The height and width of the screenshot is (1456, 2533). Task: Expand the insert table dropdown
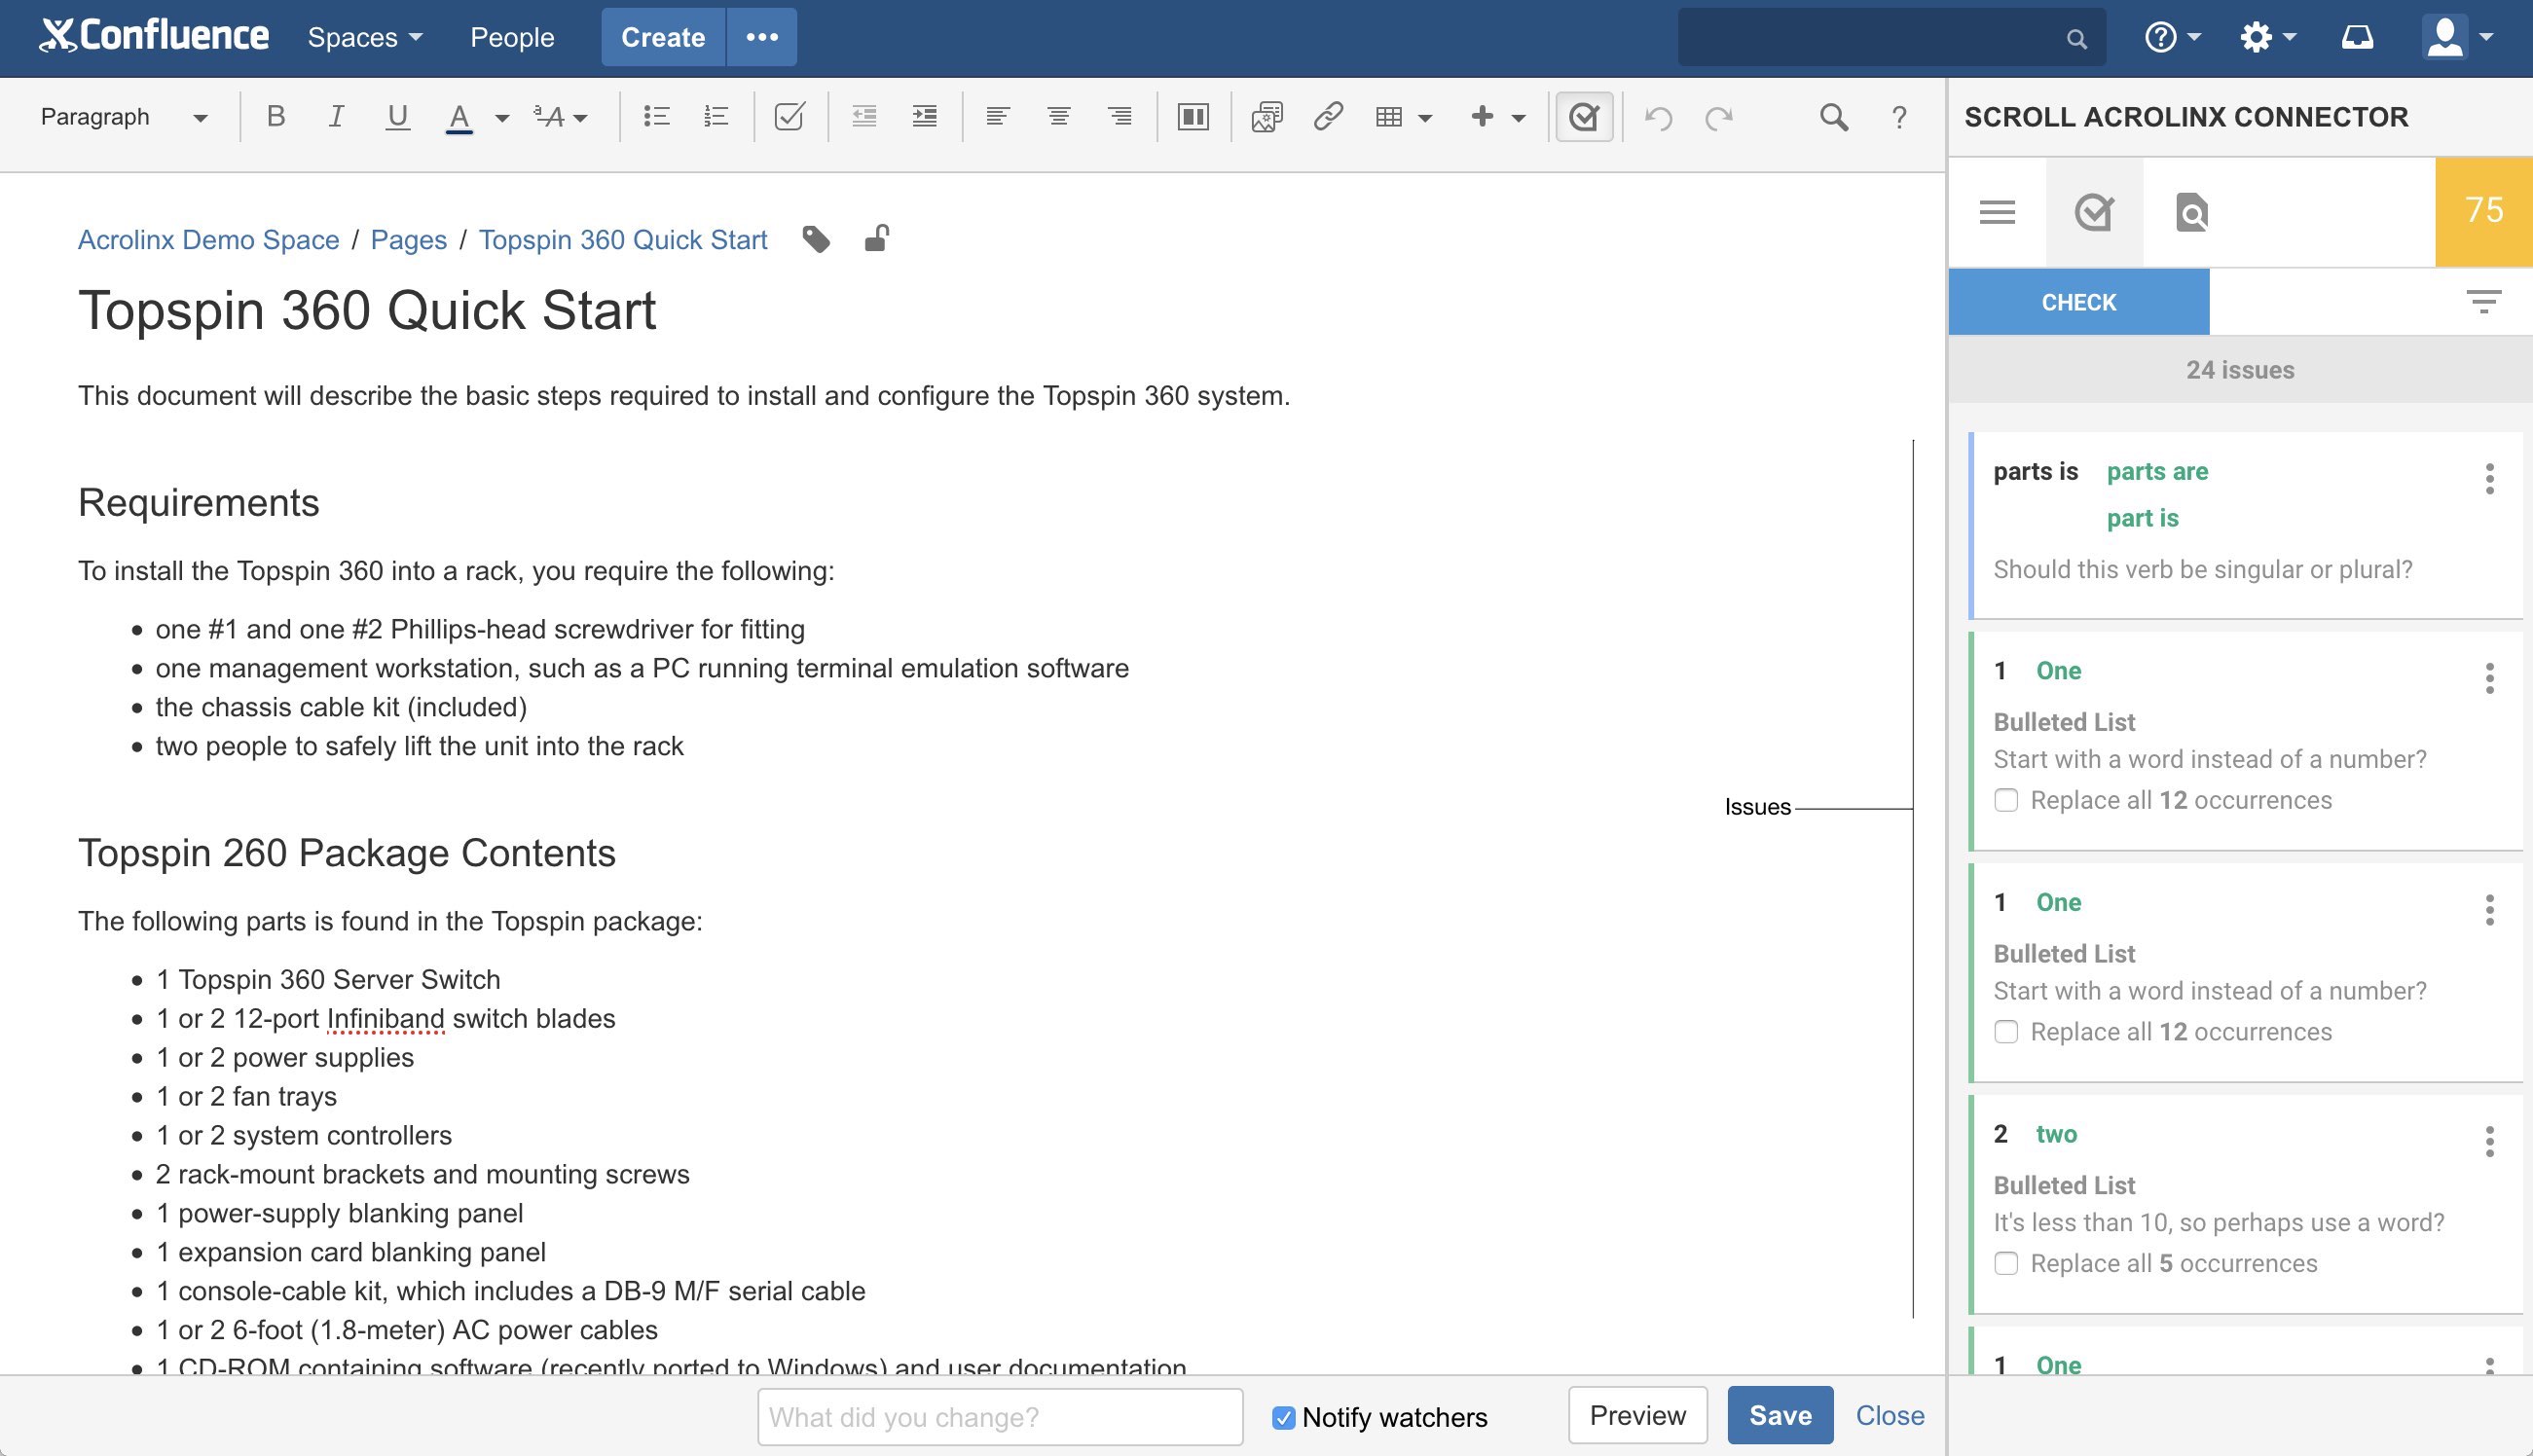(x=1425, y=118)
